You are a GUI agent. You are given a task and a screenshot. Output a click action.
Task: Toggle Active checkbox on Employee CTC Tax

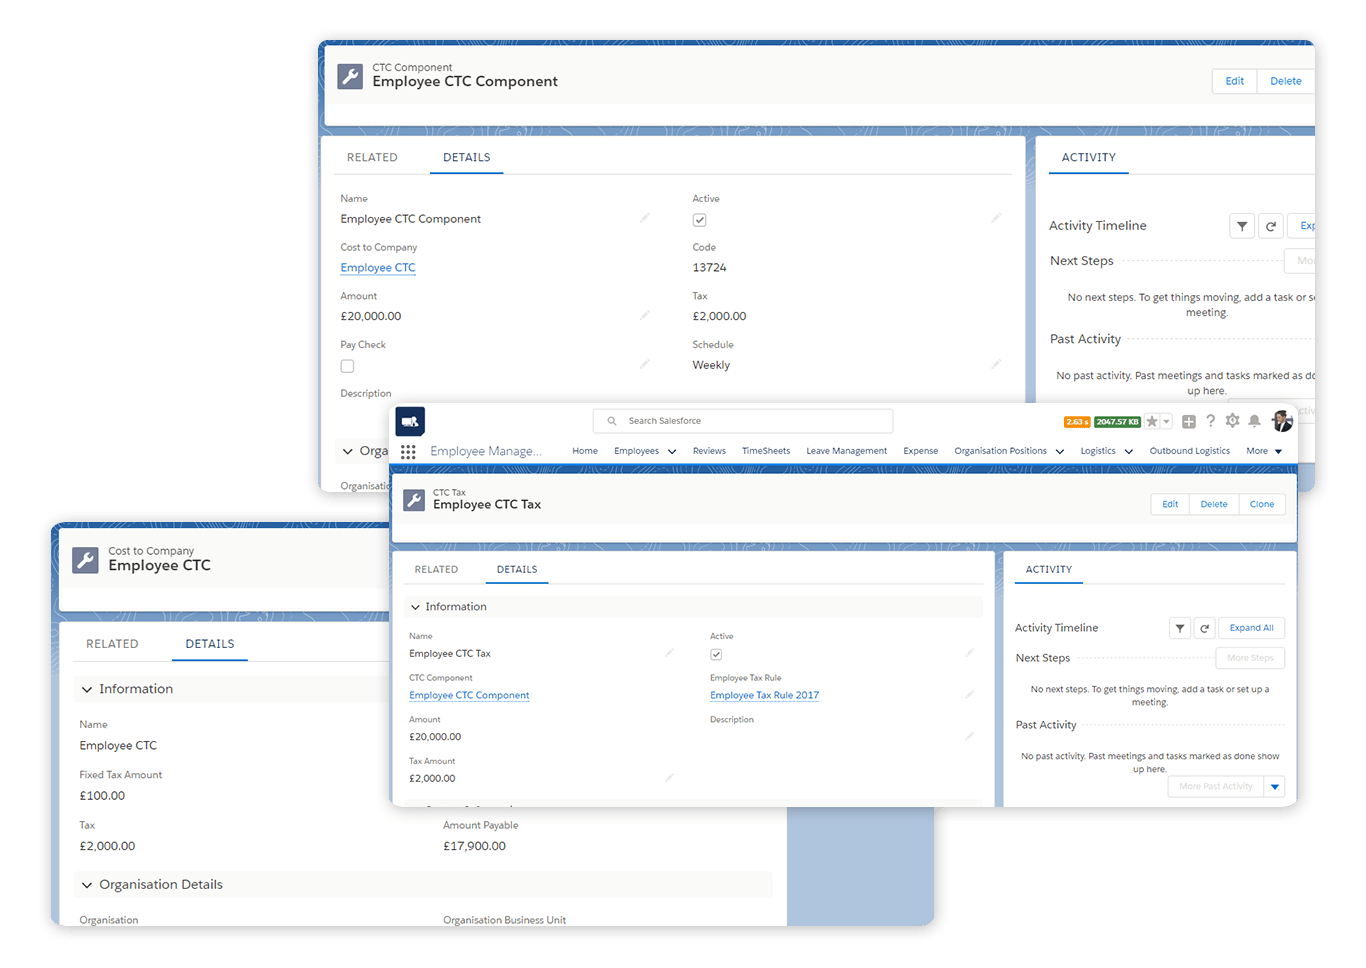click(716, 655)
